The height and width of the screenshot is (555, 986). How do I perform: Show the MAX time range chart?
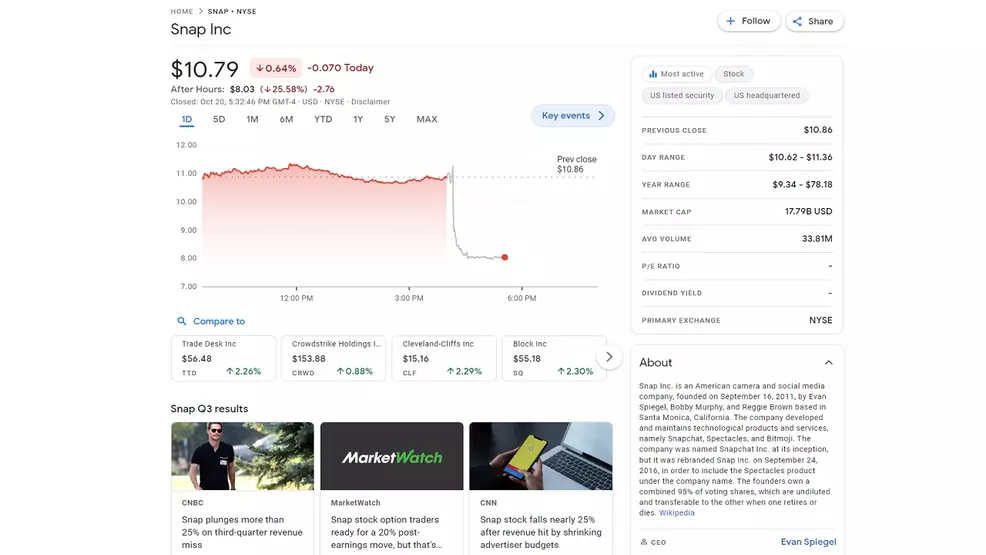coord(426,120)
